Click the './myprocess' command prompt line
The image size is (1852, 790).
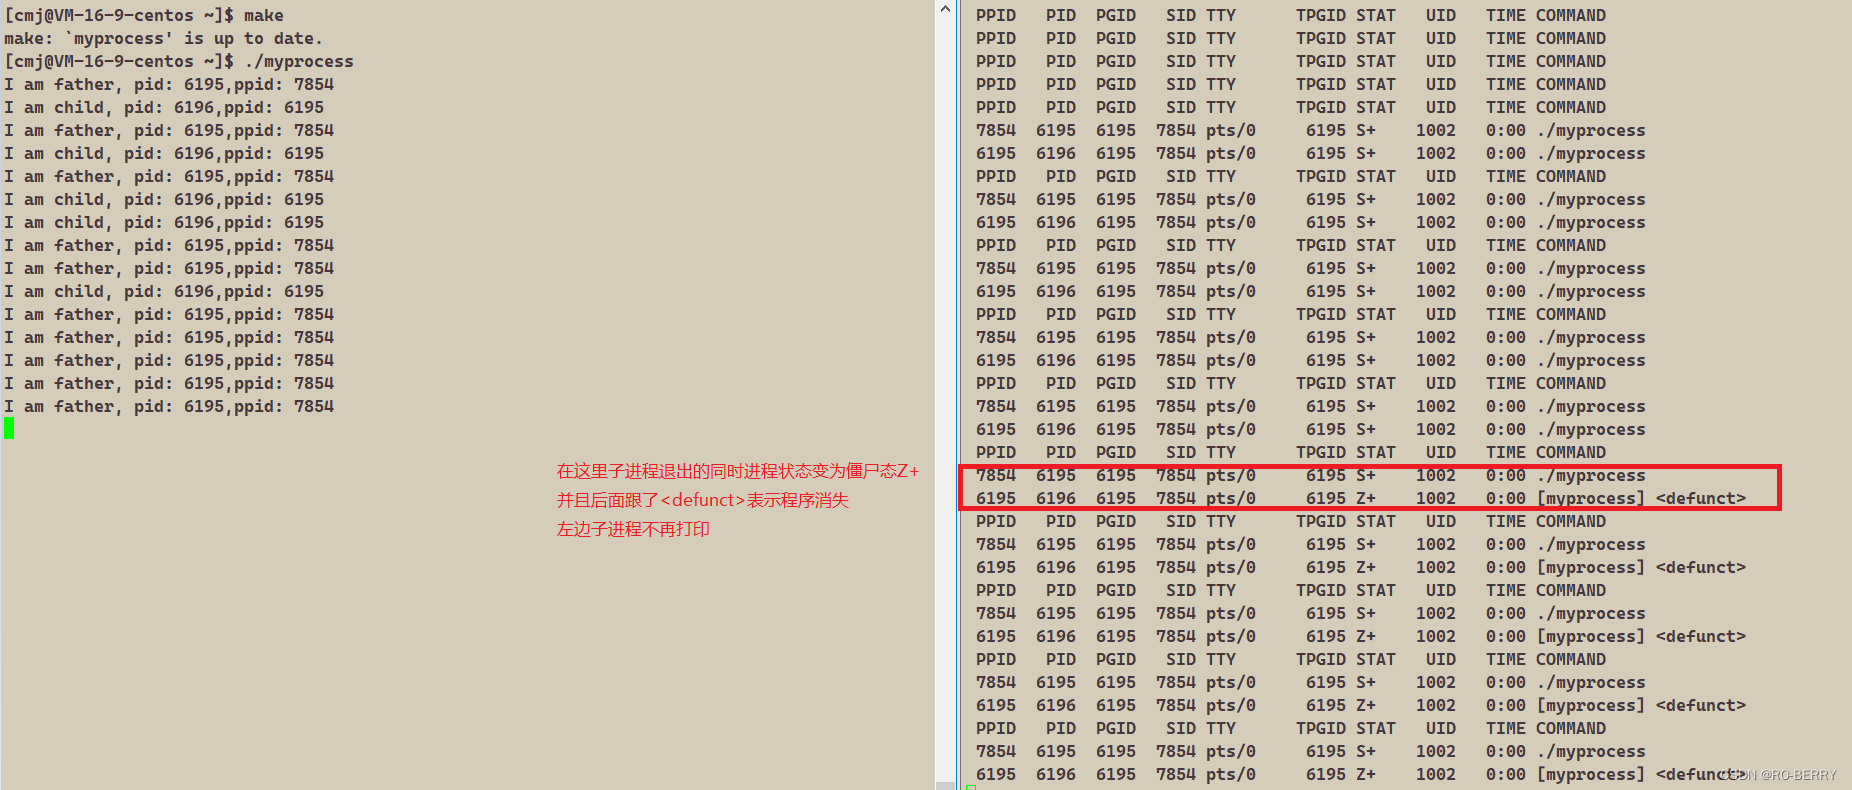[179, 61]
